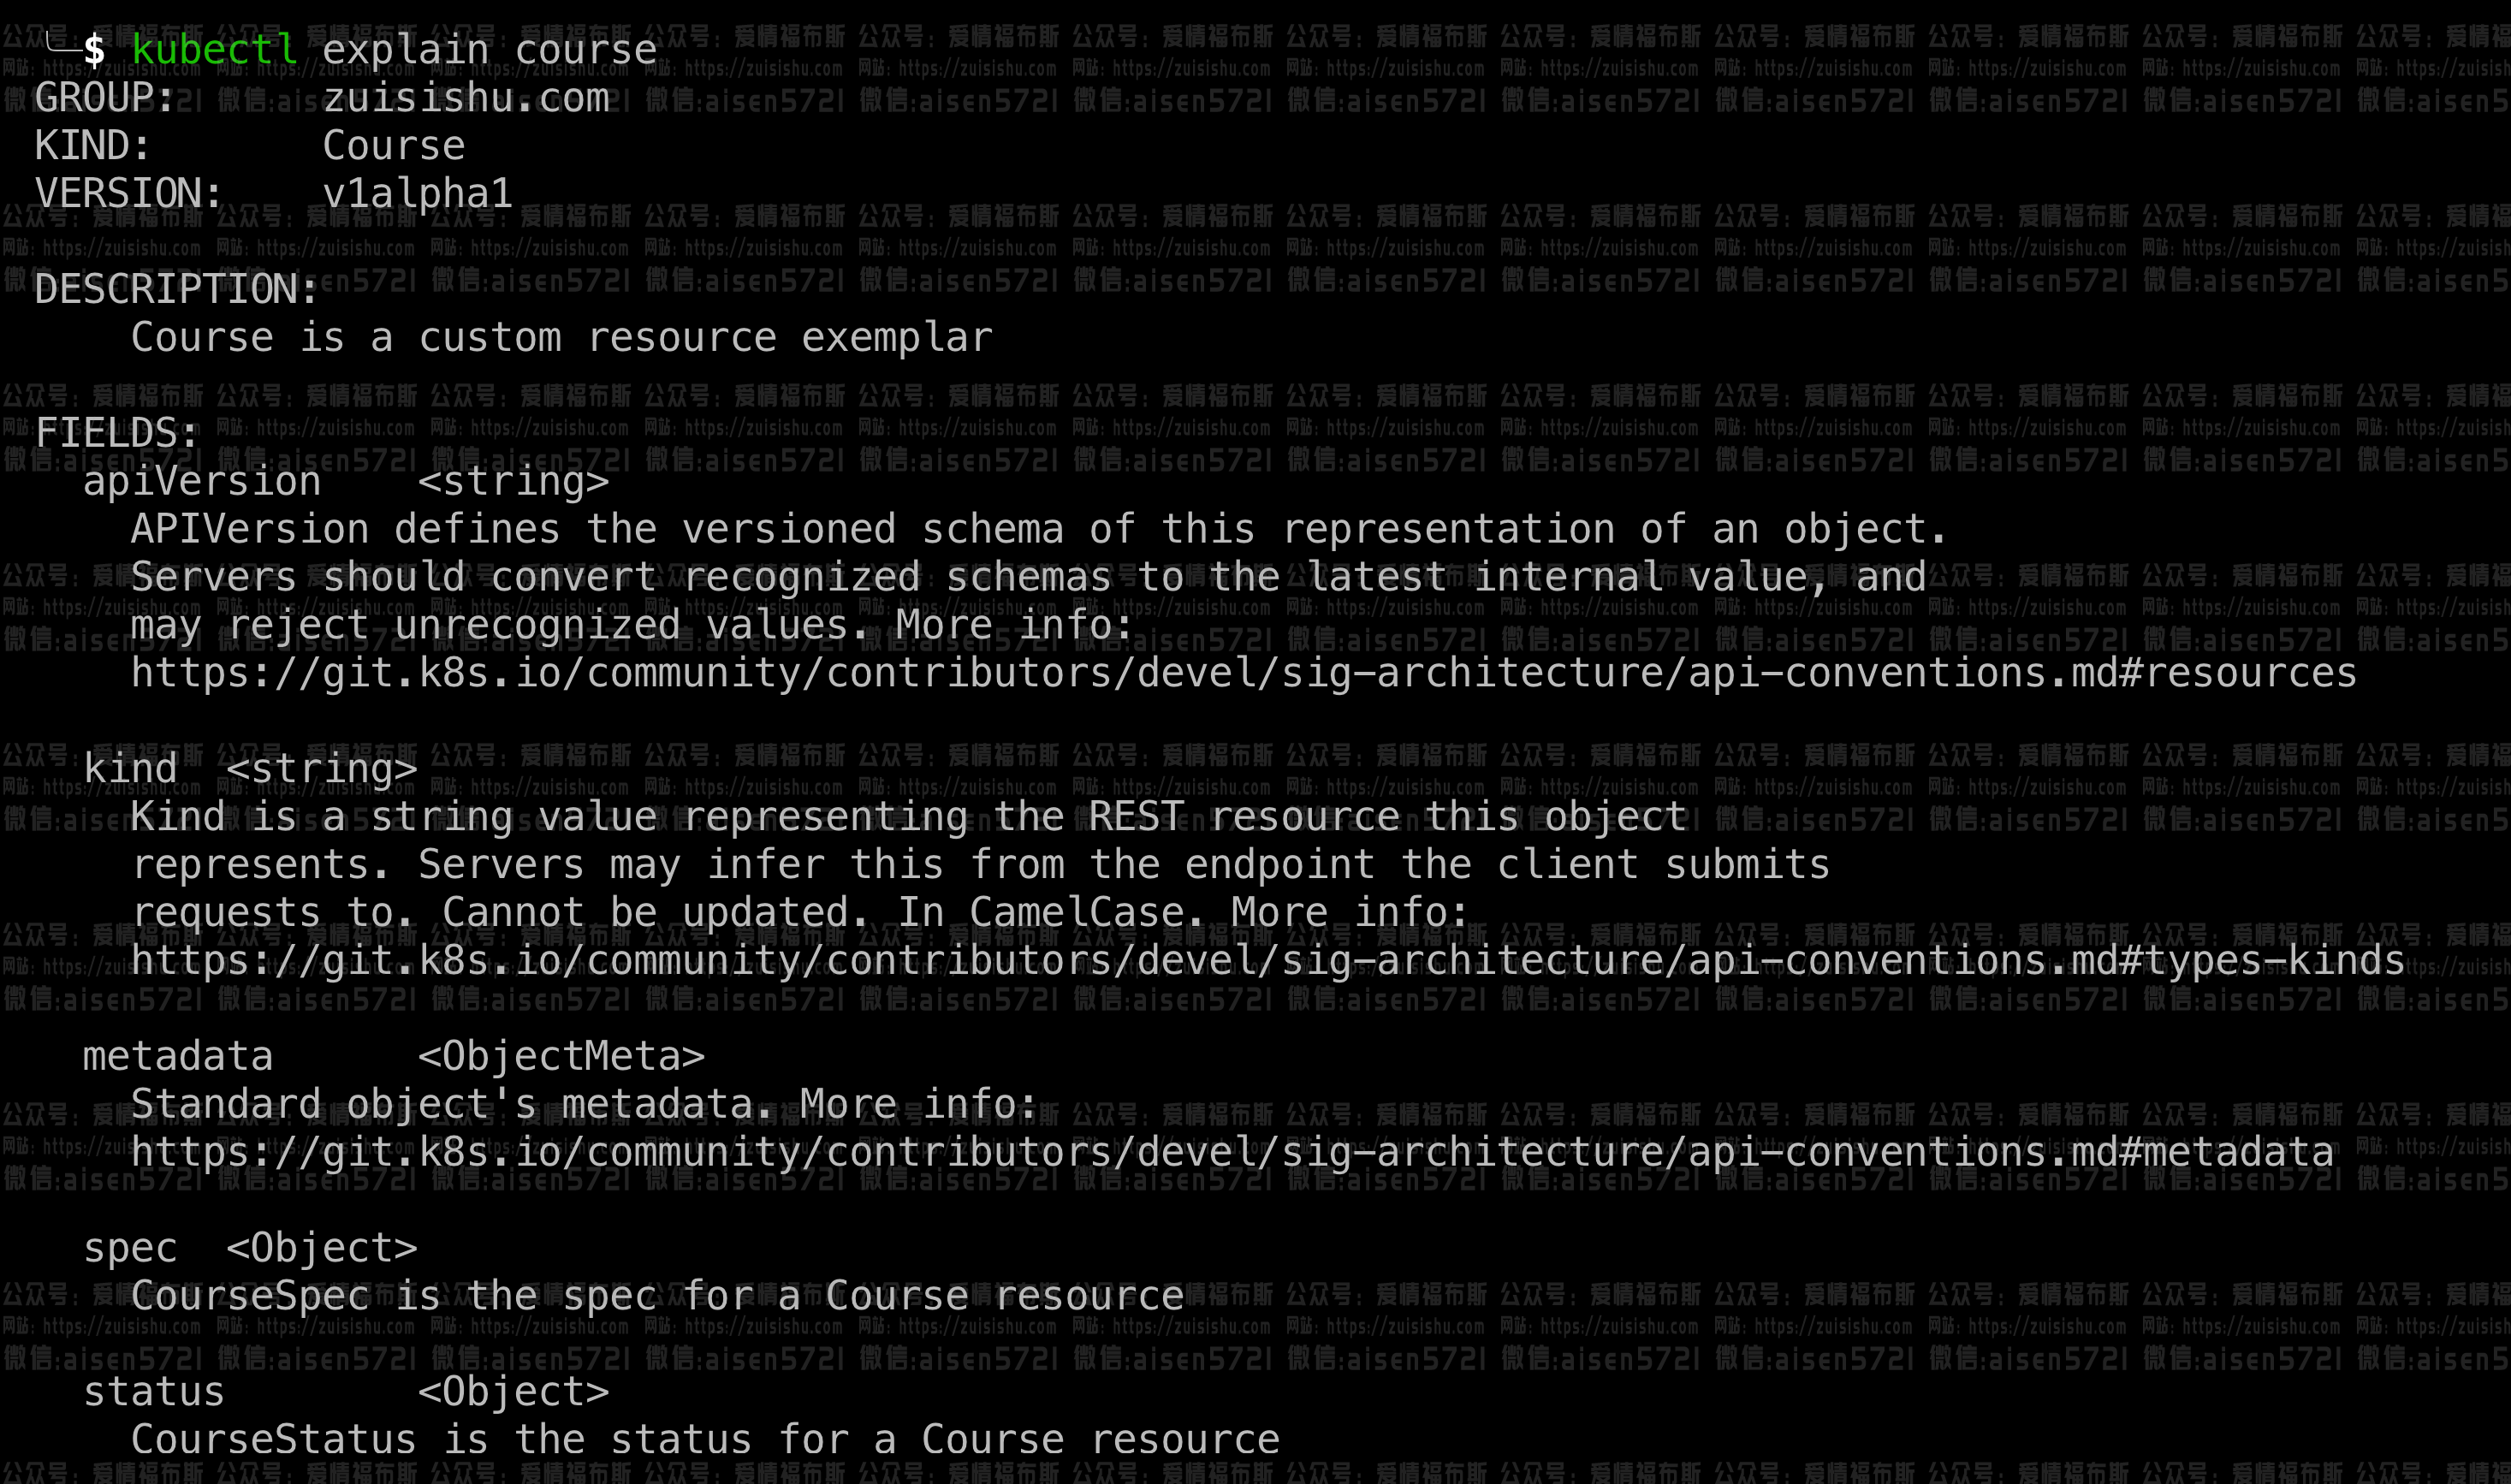
Task: Click the string type next to apiVersion
Action: tap(513, 482)
